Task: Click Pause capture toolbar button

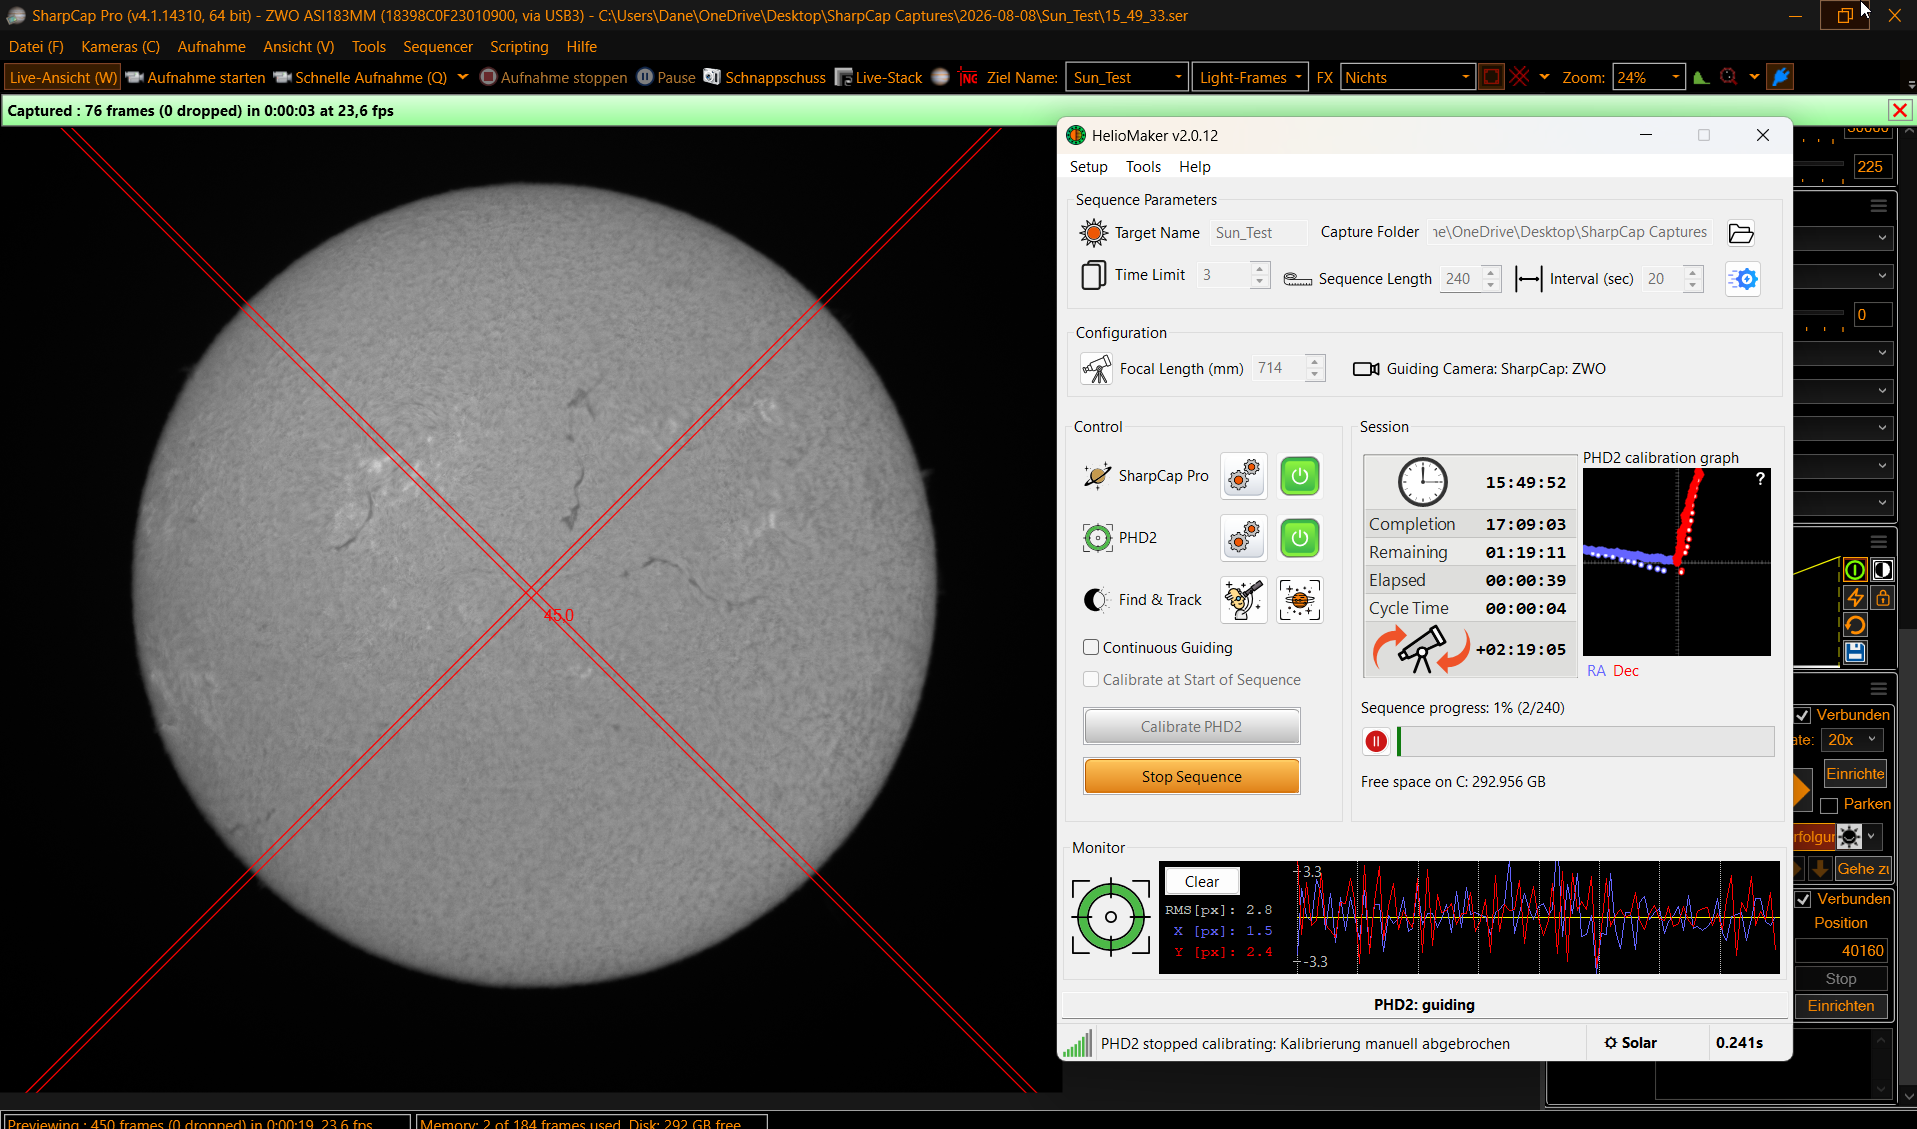Action: [666, 77]
